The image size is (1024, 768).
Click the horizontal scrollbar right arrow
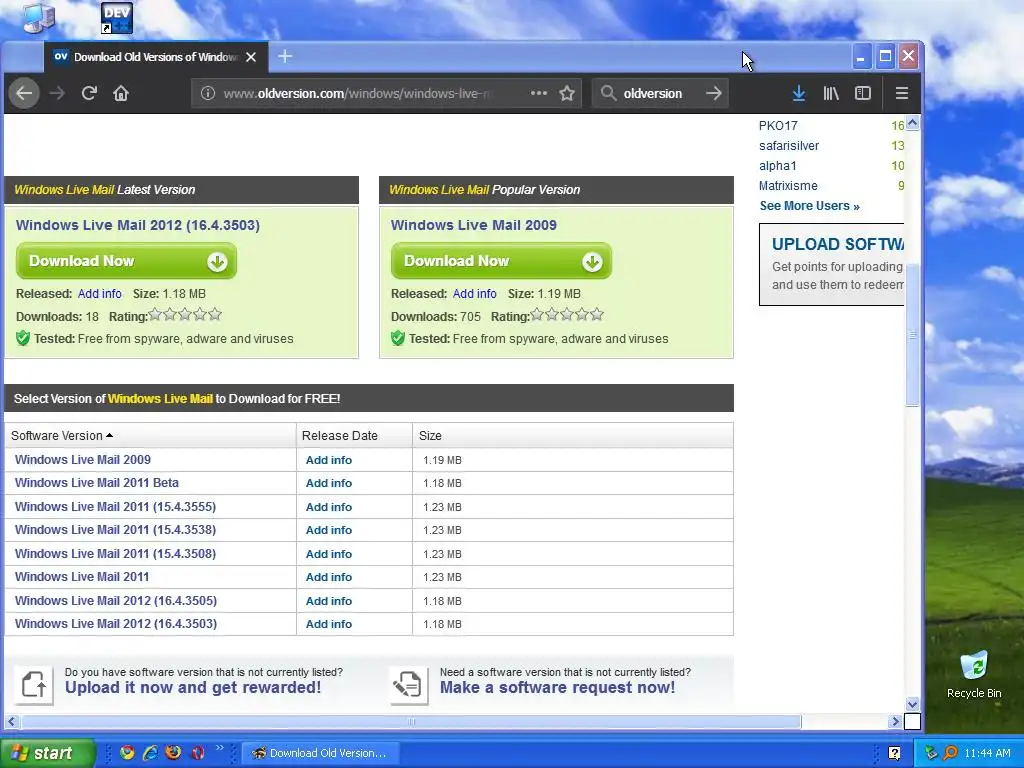(895, 722)
